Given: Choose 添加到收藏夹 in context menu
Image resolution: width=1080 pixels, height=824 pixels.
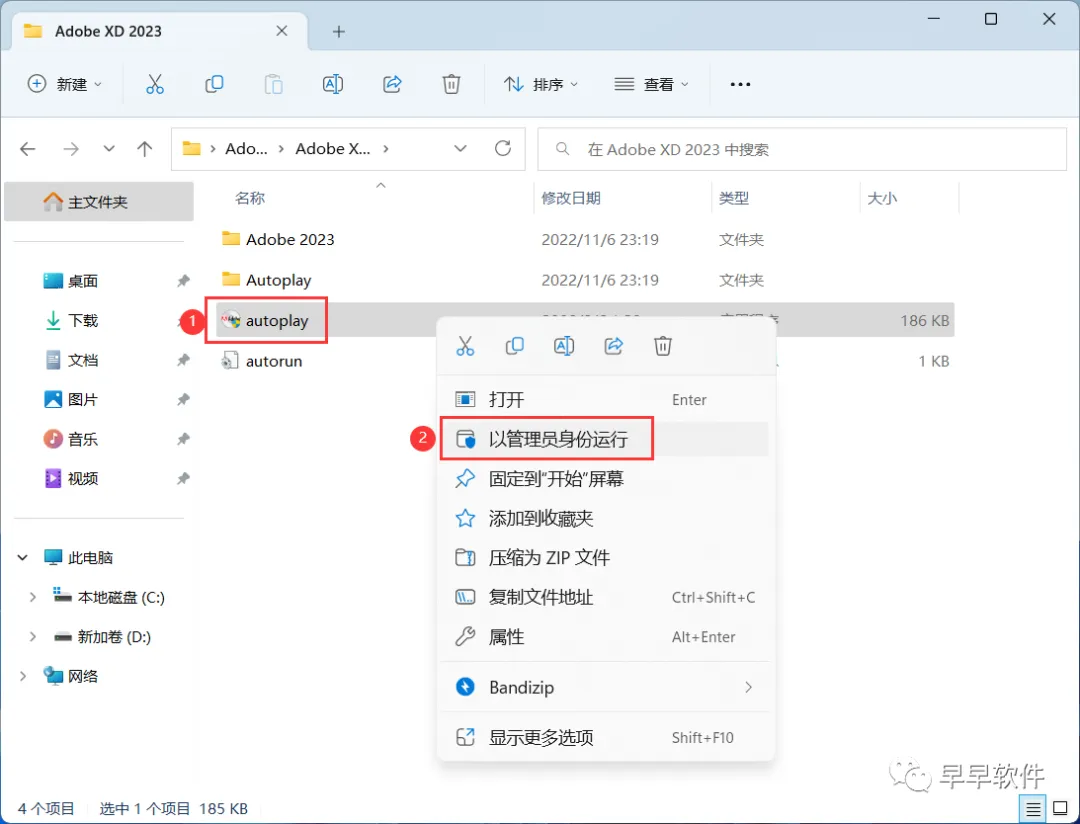Looking at the screenshot, I should pyautogui.click(x=604, y=518).
